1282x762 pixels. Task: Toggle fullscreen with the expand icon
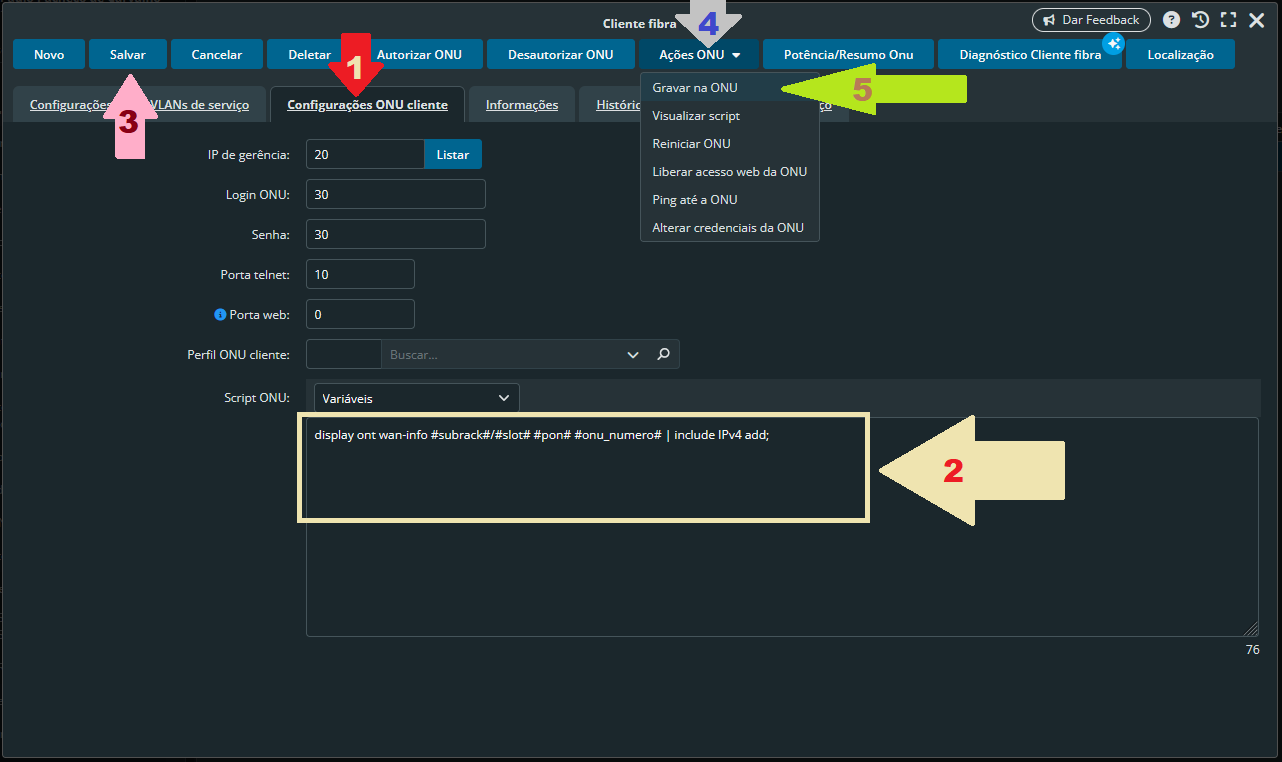1228,20
